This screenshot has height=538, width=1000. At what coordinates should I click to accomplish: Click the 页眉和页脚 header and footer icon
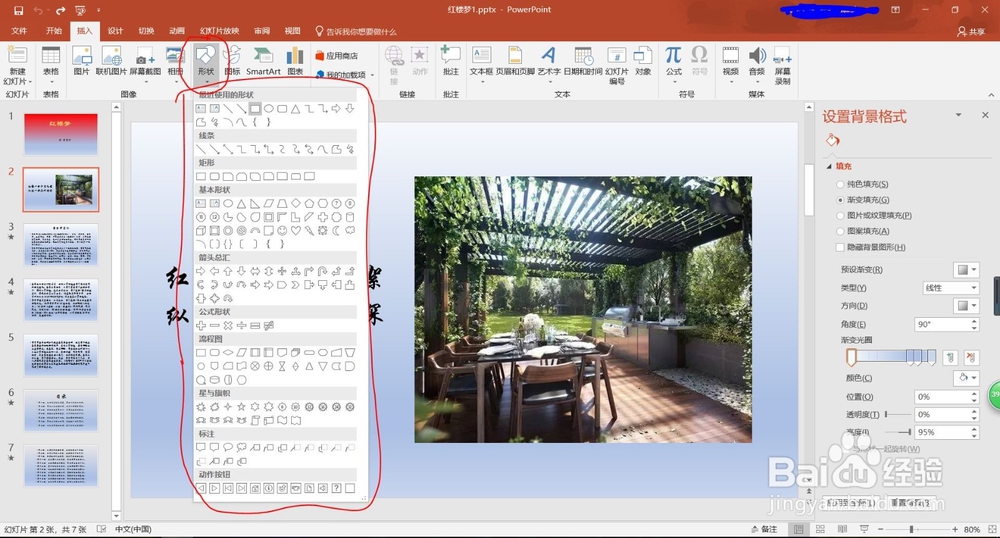click(x=515, y=55)
